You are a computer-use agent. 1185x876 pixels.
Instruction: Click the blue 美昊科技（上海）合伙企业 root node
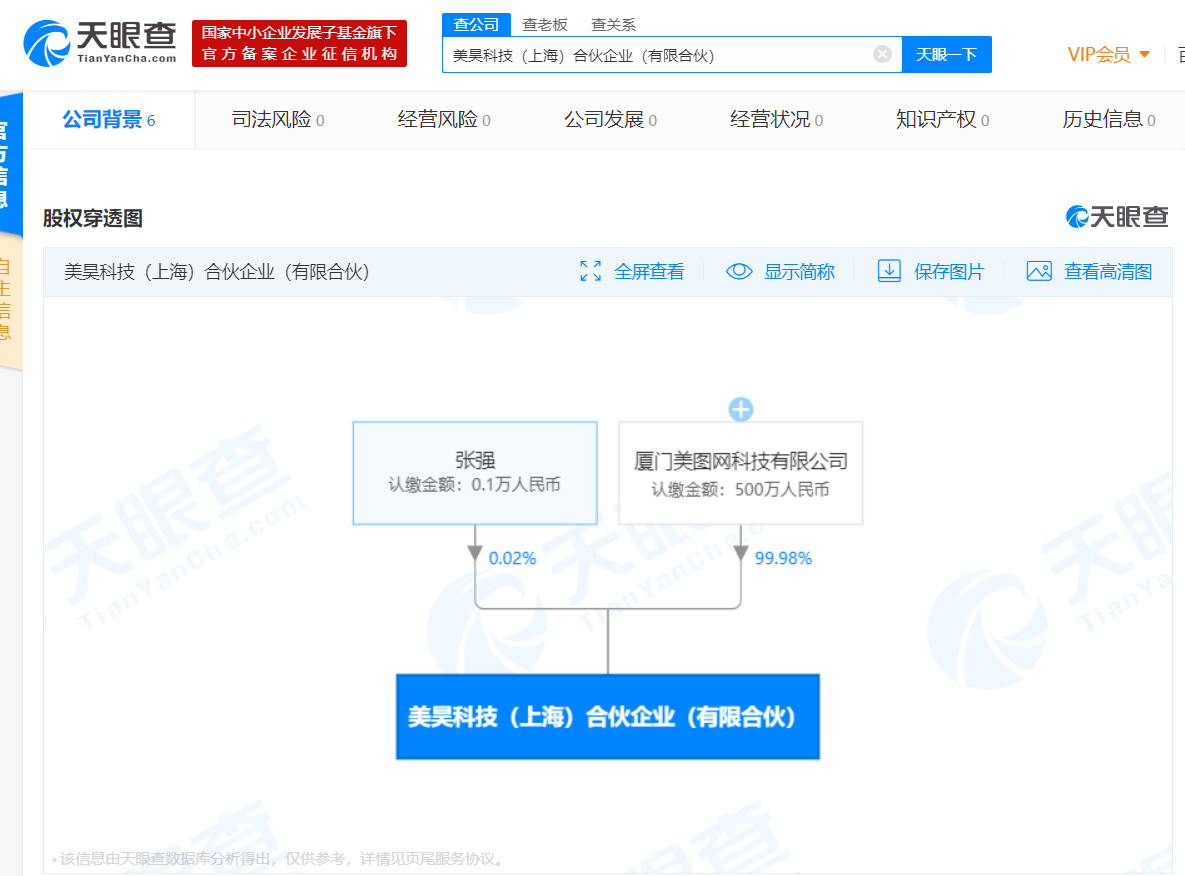pyautogui.click(x=608, y=717)
